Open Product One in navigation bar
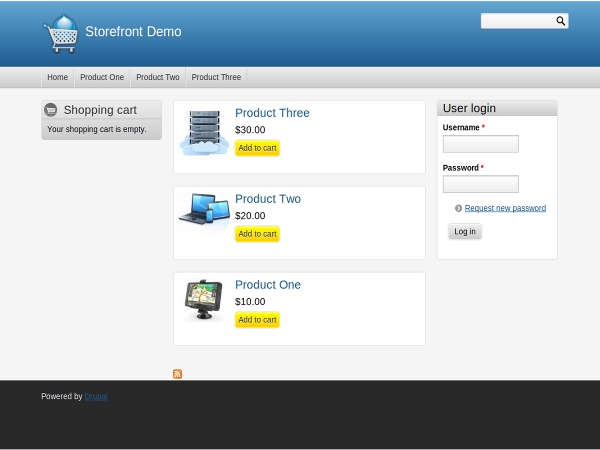600x450 pixels. (x=102, y=77)
